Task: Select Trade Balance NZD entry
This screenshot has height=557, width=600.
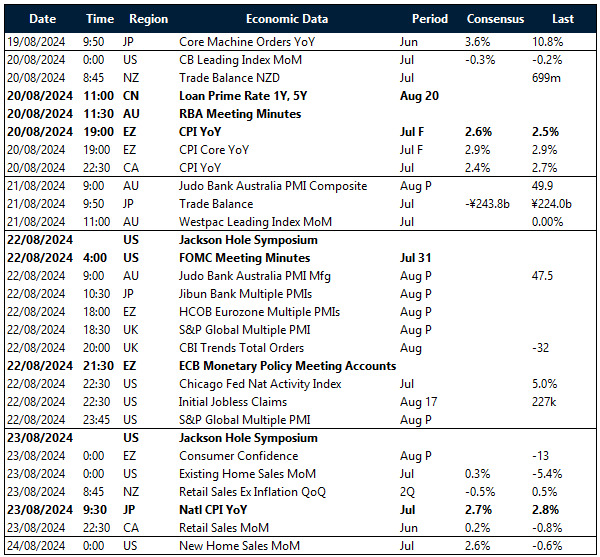Action: coord(229,78)
